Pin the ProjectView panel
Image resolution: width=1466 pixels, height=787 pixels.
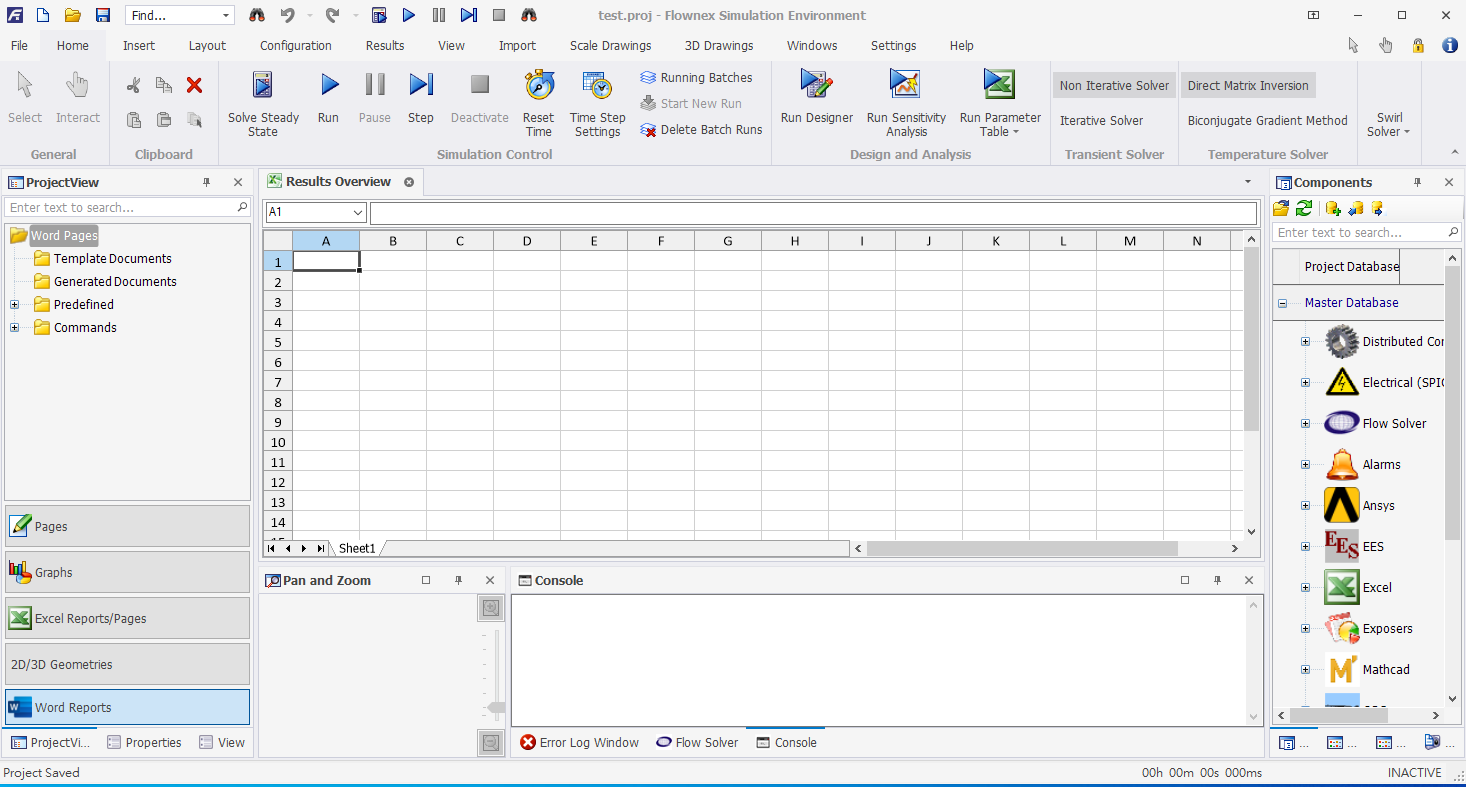pos(207,182)
